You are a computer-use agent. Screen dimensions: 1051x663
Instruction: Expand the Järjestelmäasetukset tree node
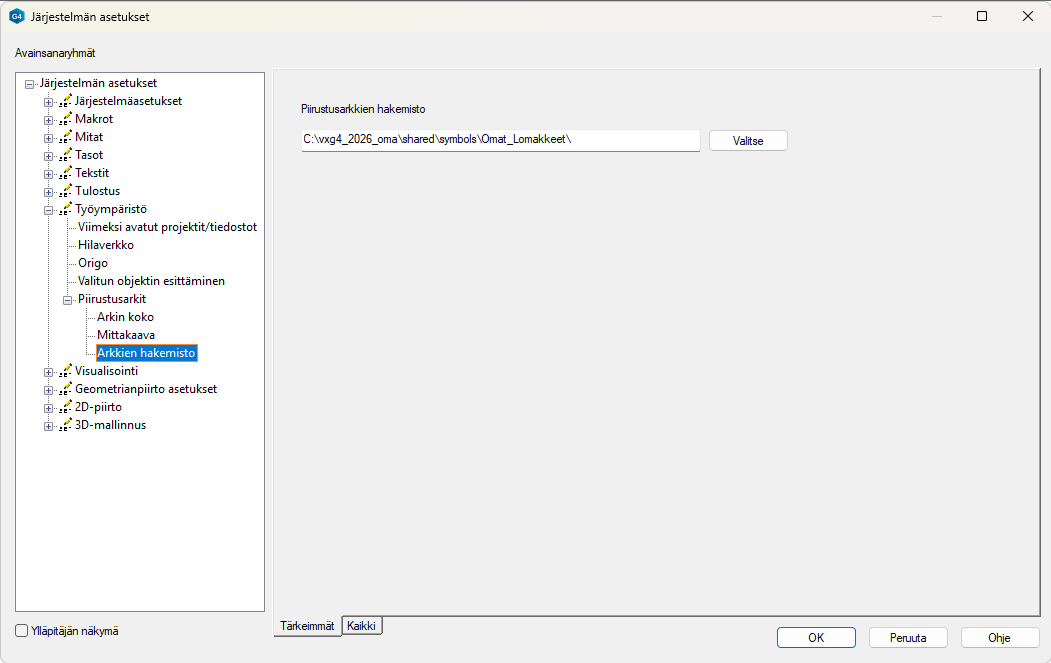tap(48, 103)
